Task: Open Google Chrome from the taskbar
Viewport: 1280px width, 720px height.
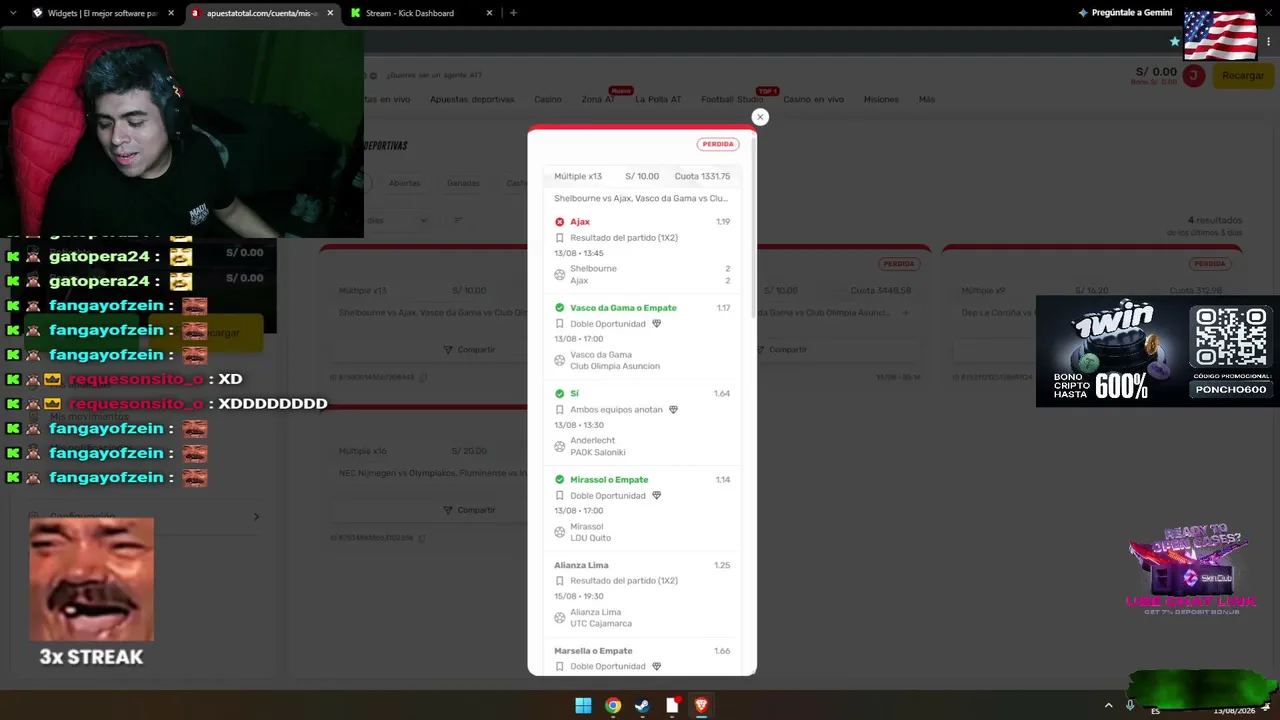Action: [613, 706]
